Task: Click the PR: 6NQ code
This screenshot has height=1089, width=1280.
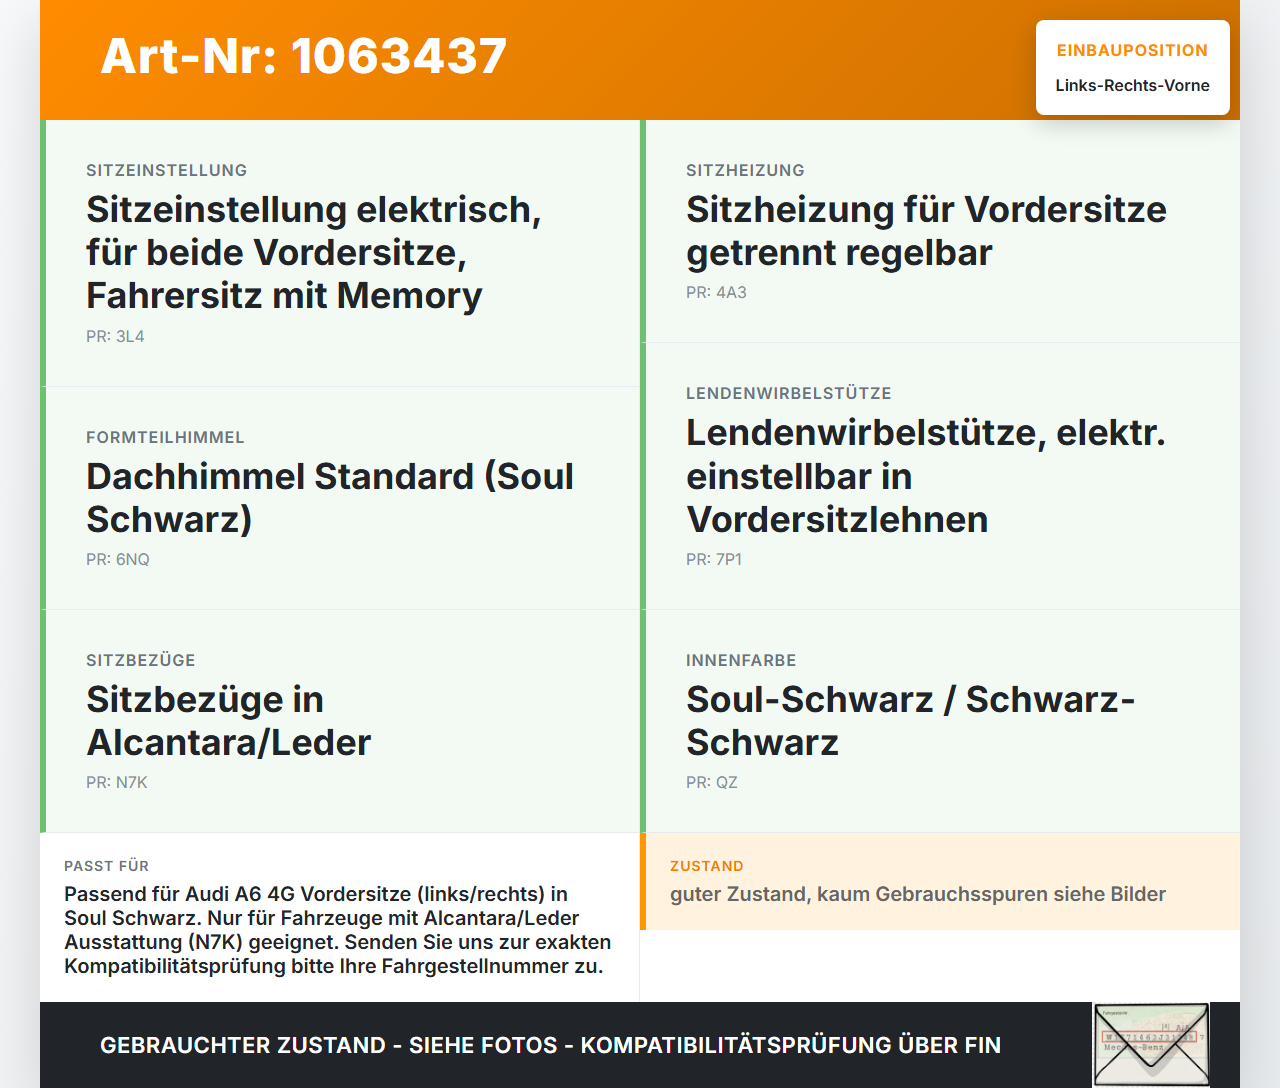Action: click(x=118, y=559)
